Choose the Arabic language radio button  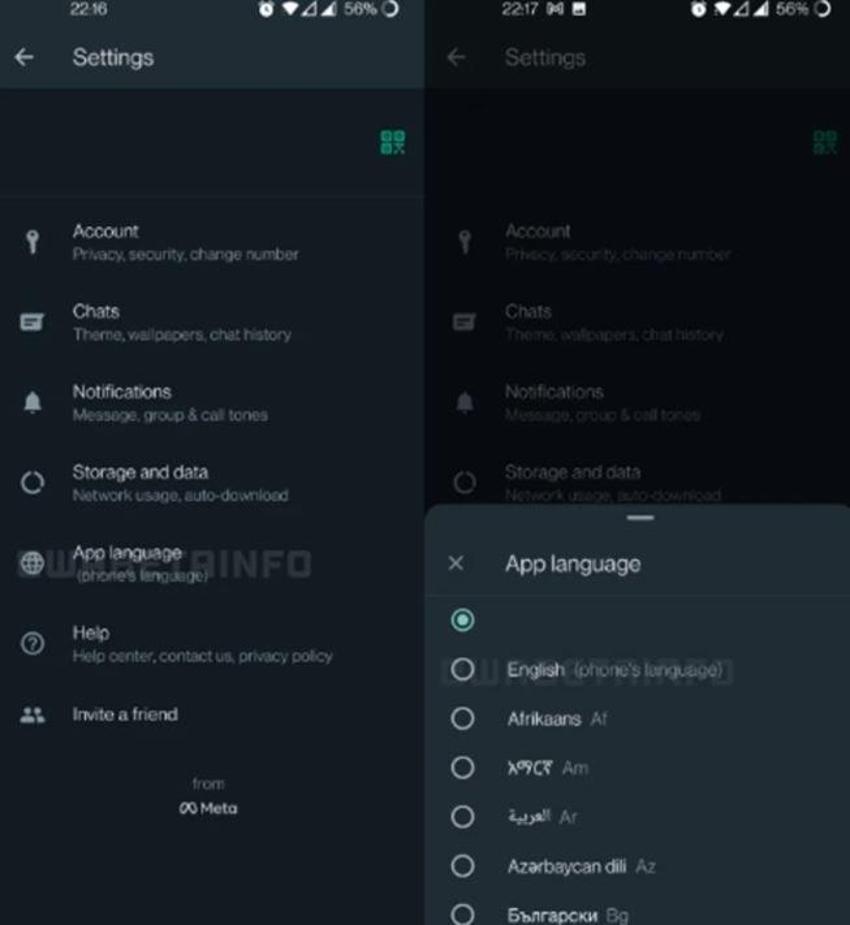click(462, 816)
